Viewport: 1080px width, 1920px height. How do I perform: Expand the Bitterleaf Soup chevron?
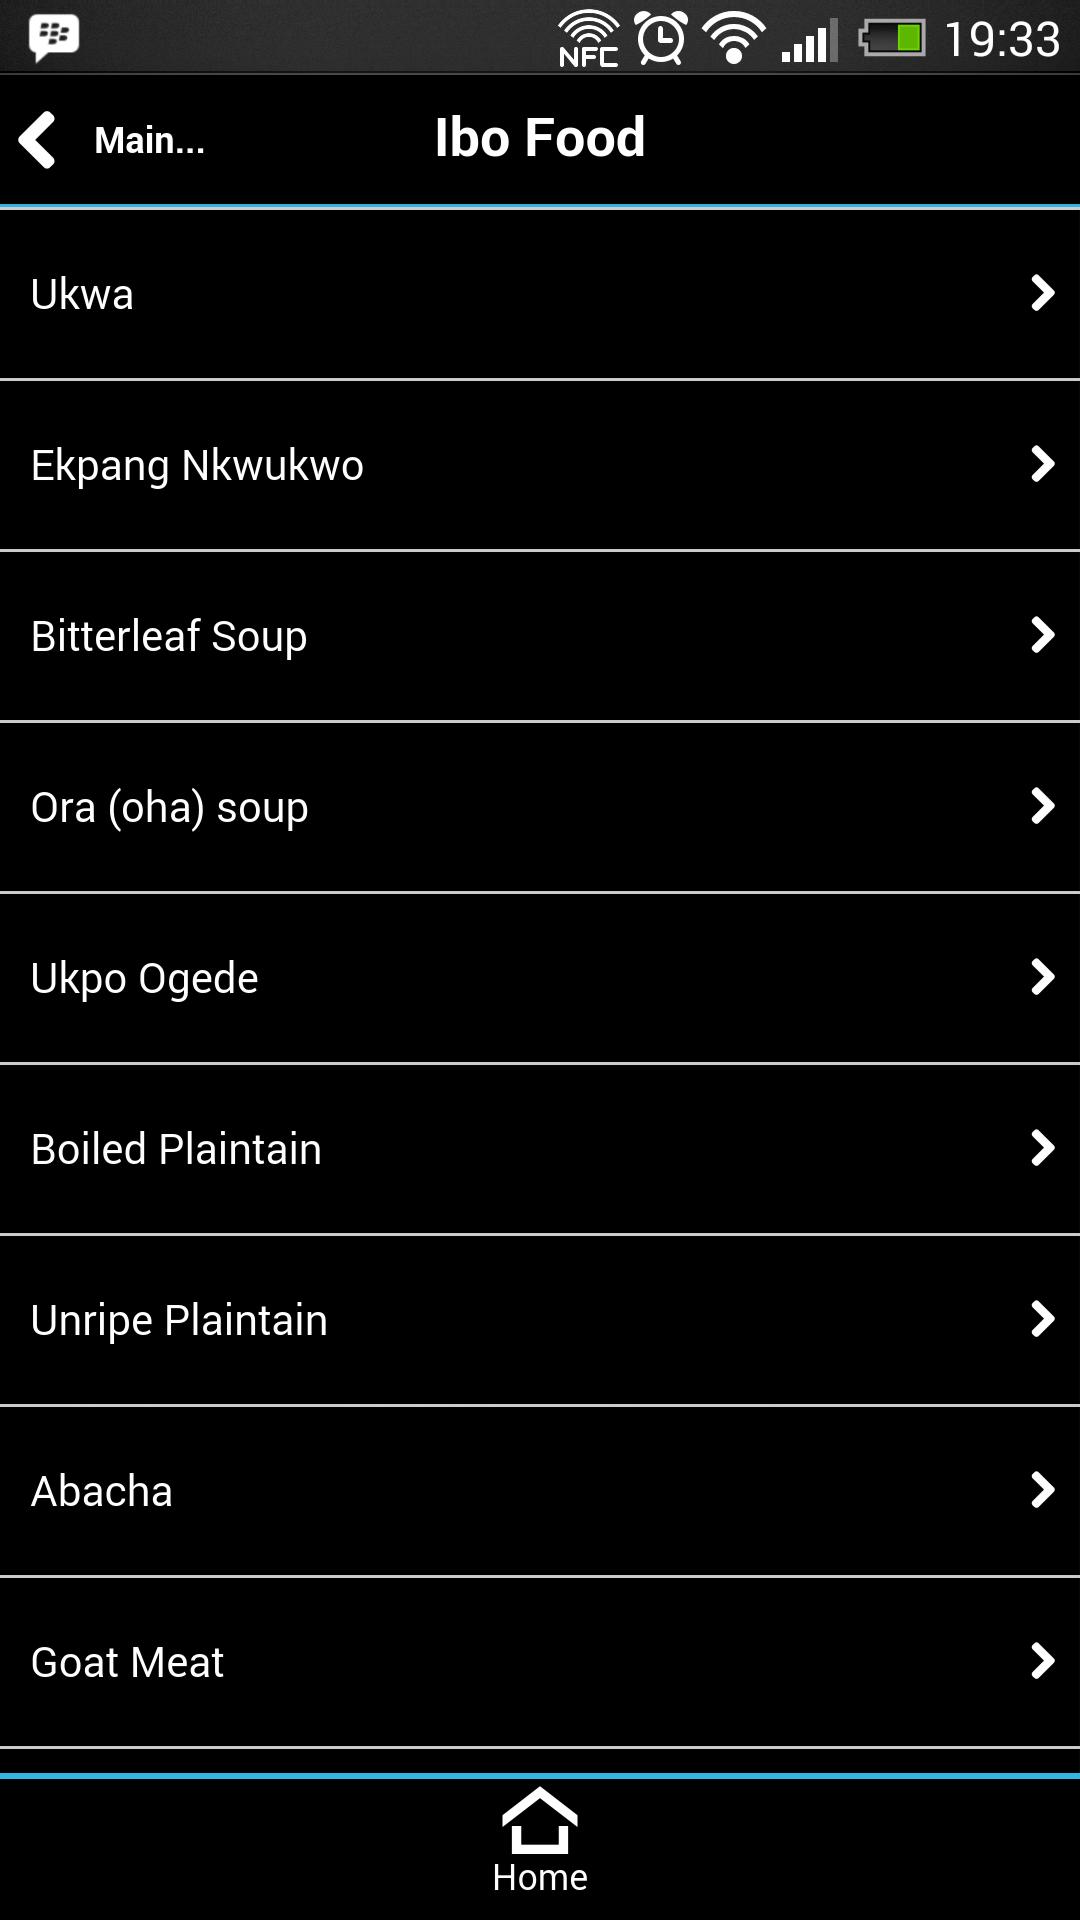click(1042, 635)
